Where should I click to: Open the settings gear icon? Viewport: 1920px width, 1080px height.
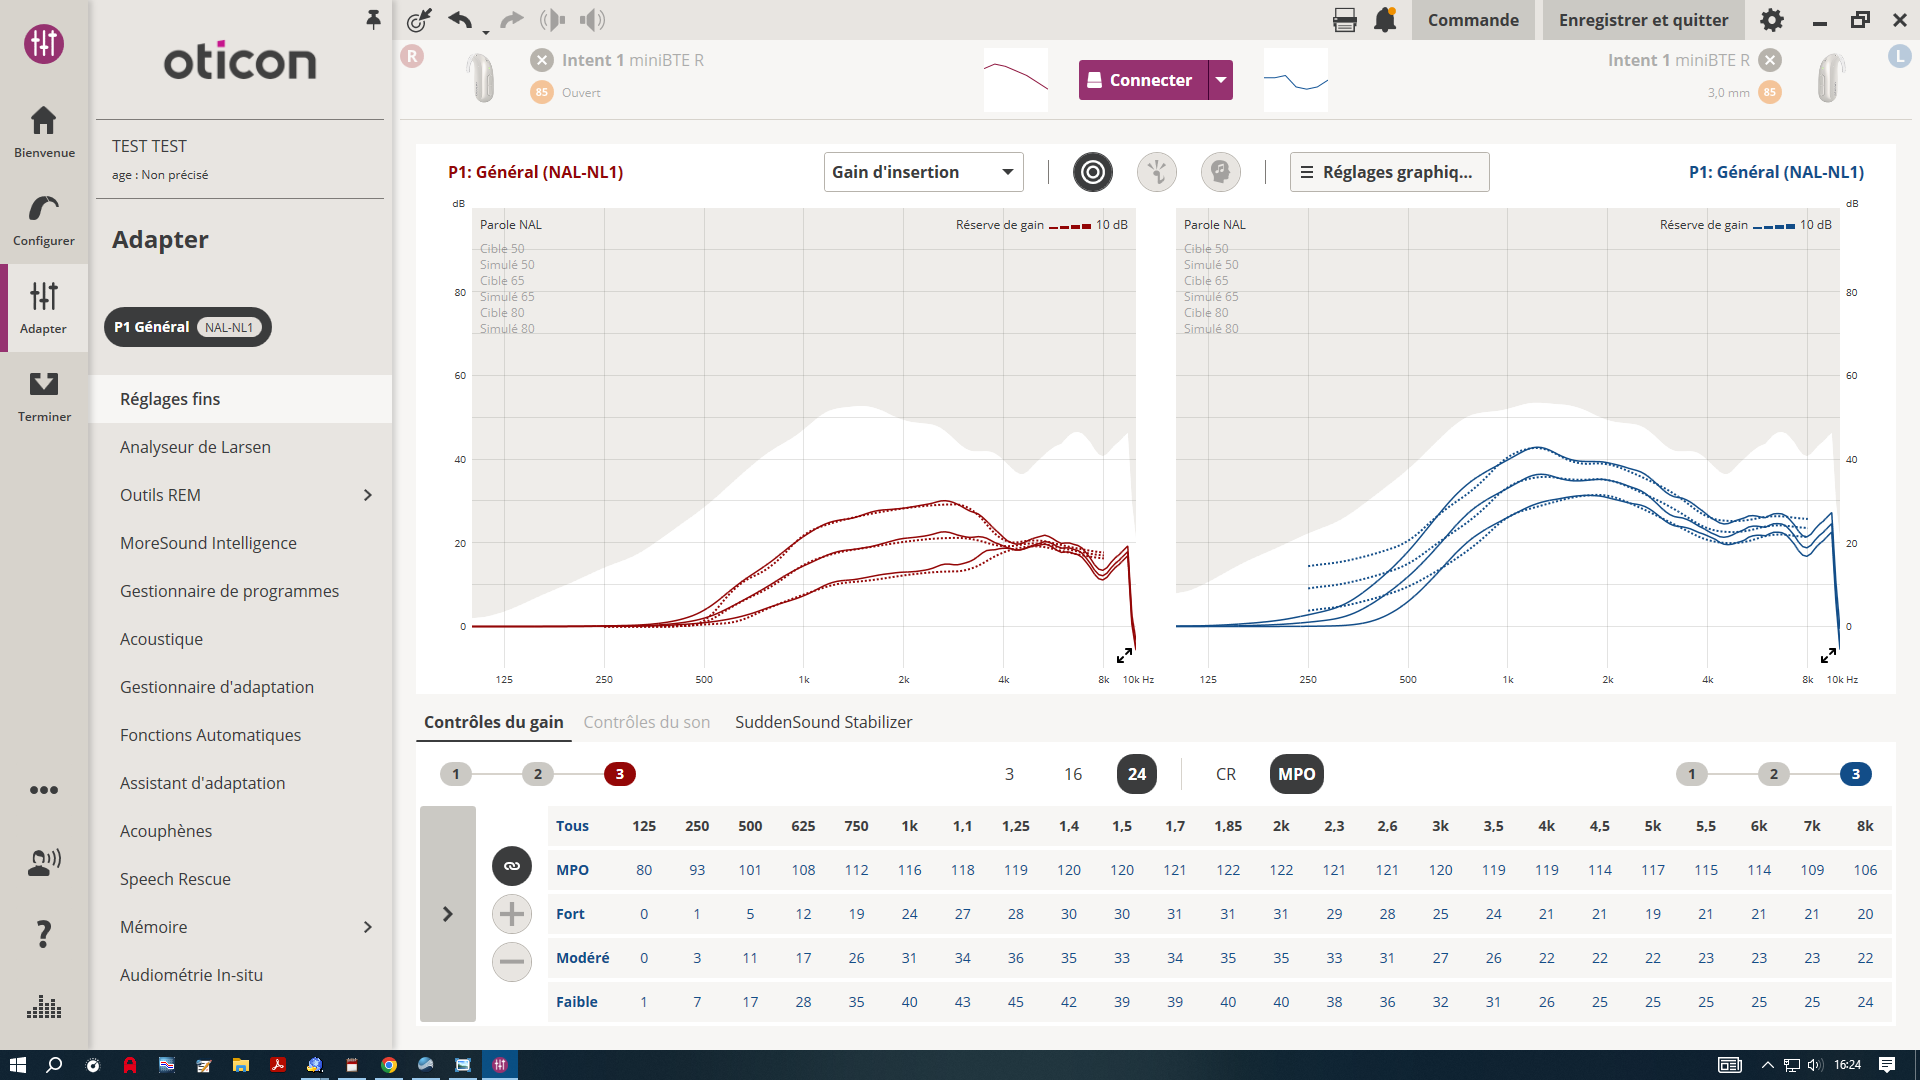(1772, 20)
